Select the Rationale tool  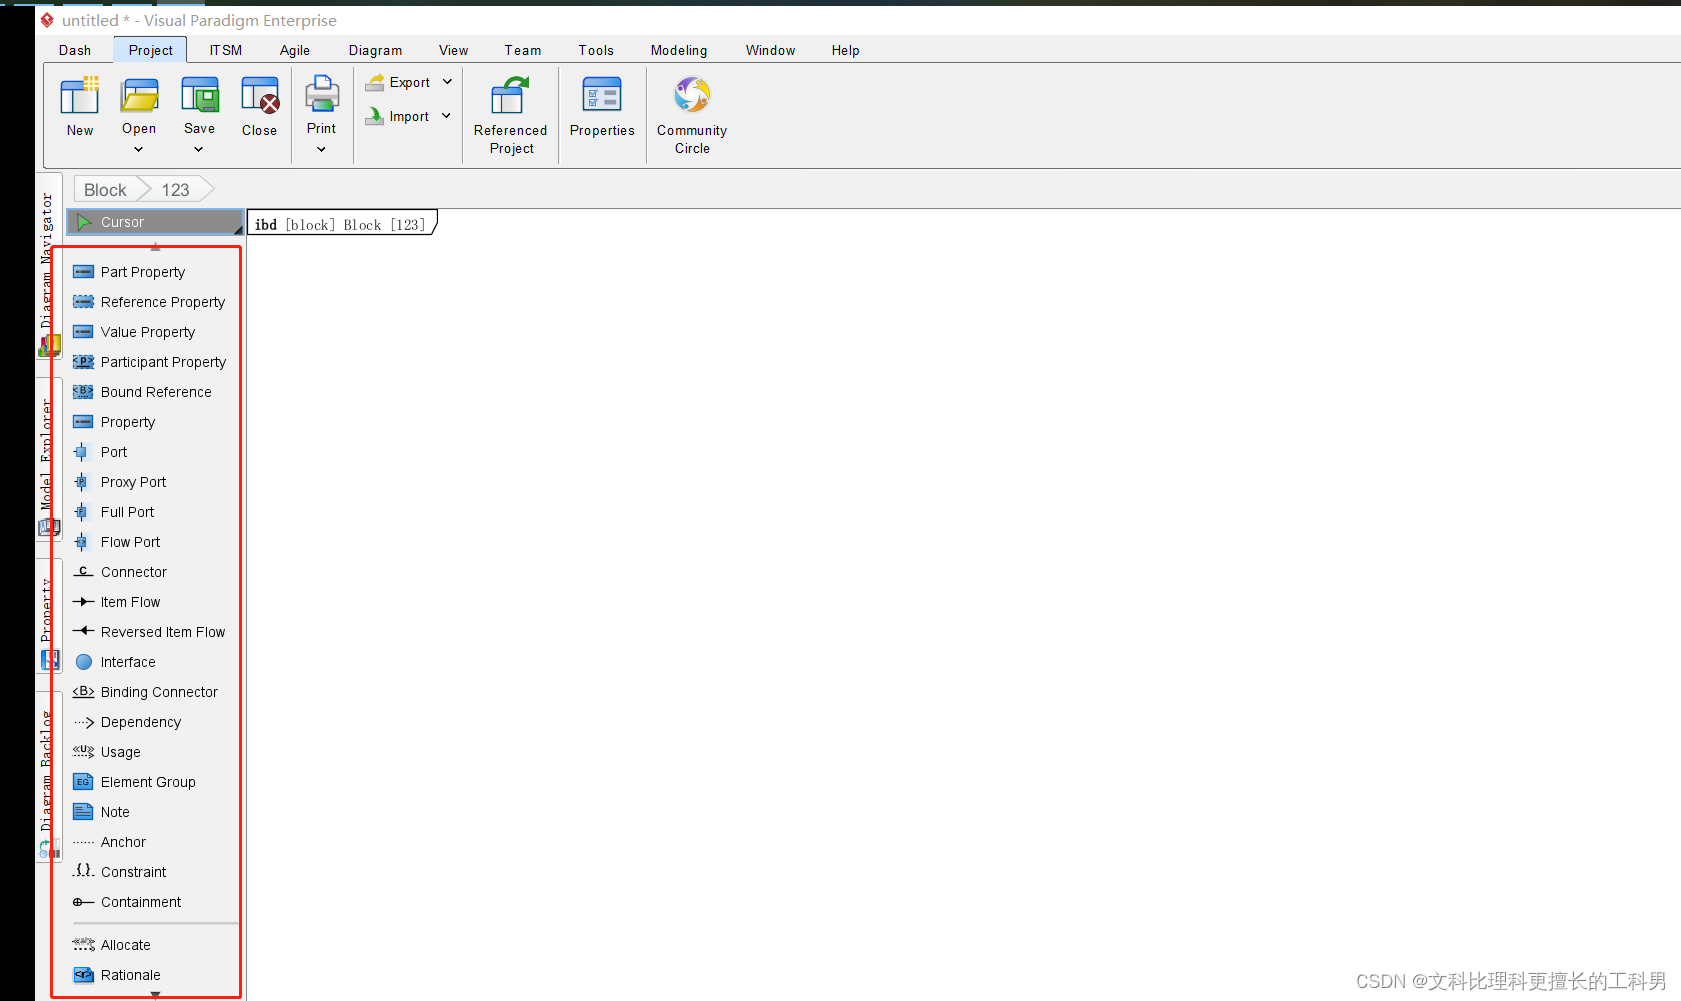[x=129, y=975]
